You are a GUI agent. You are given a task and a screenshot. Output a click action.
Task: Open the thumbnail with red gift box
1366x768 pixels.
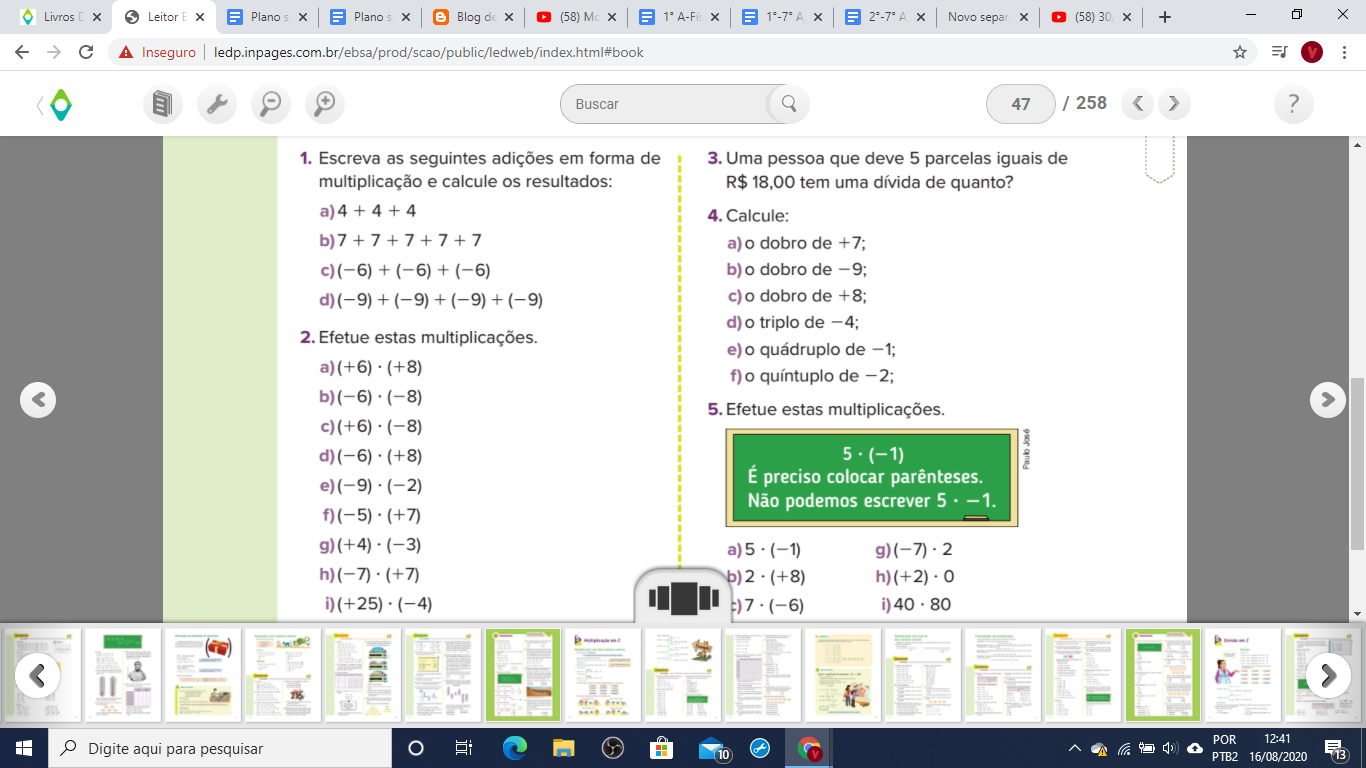pos(202,675)
